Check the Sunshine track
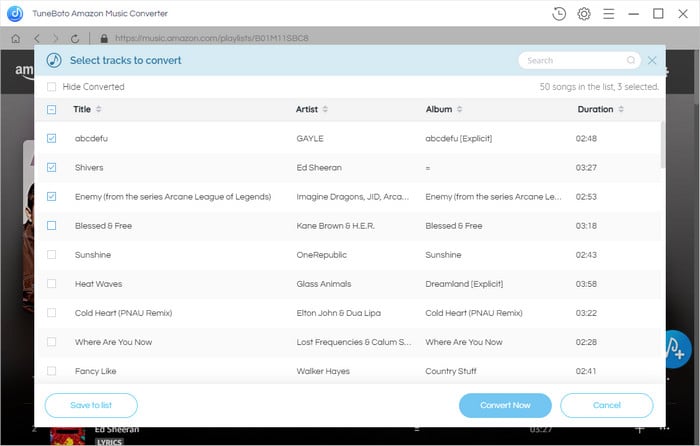This screenshot has width=700, height=446. 51,254
